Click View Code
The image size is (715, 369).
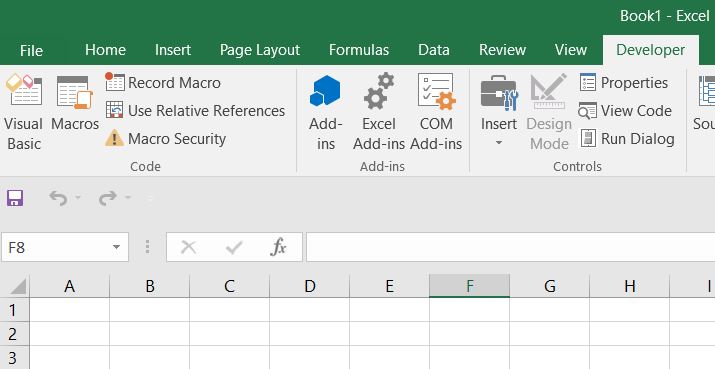[x=625, y=110]
